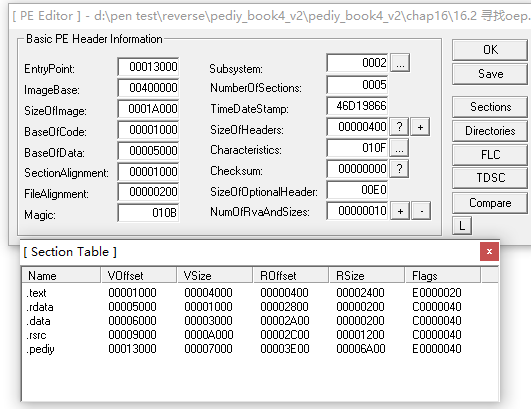The height and width of the screenshot is (409, 531).
Task: Click the SizeOfHeaders question mark button
Action: 399,127
